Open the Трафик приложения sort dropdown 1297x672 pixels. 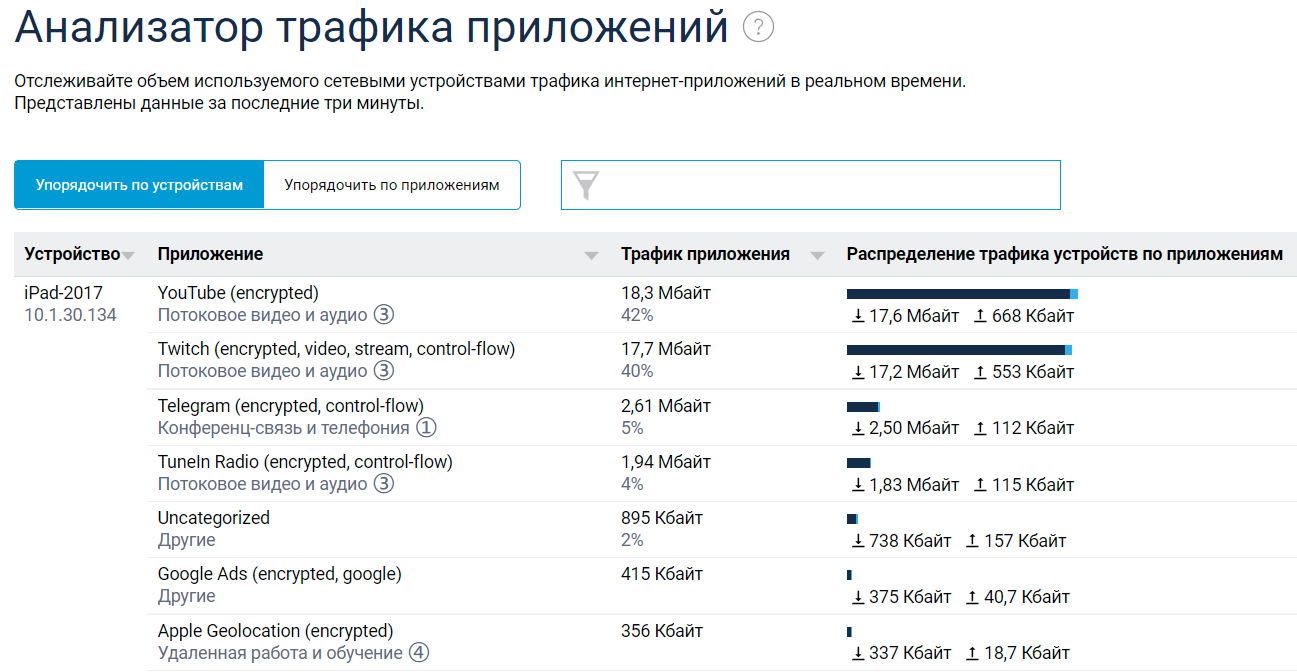[x=817, y=255]
